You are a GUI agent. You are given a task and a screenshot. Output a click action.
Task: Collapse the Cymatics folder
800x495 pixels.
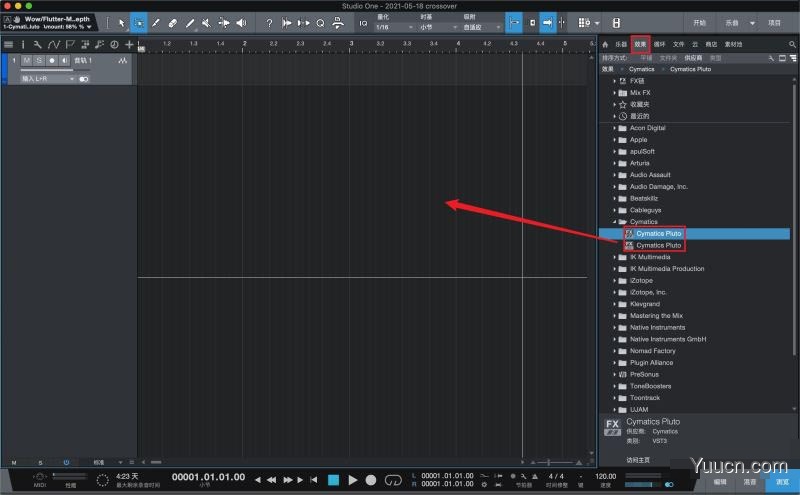pyautogui.click(x=614, y=222)
